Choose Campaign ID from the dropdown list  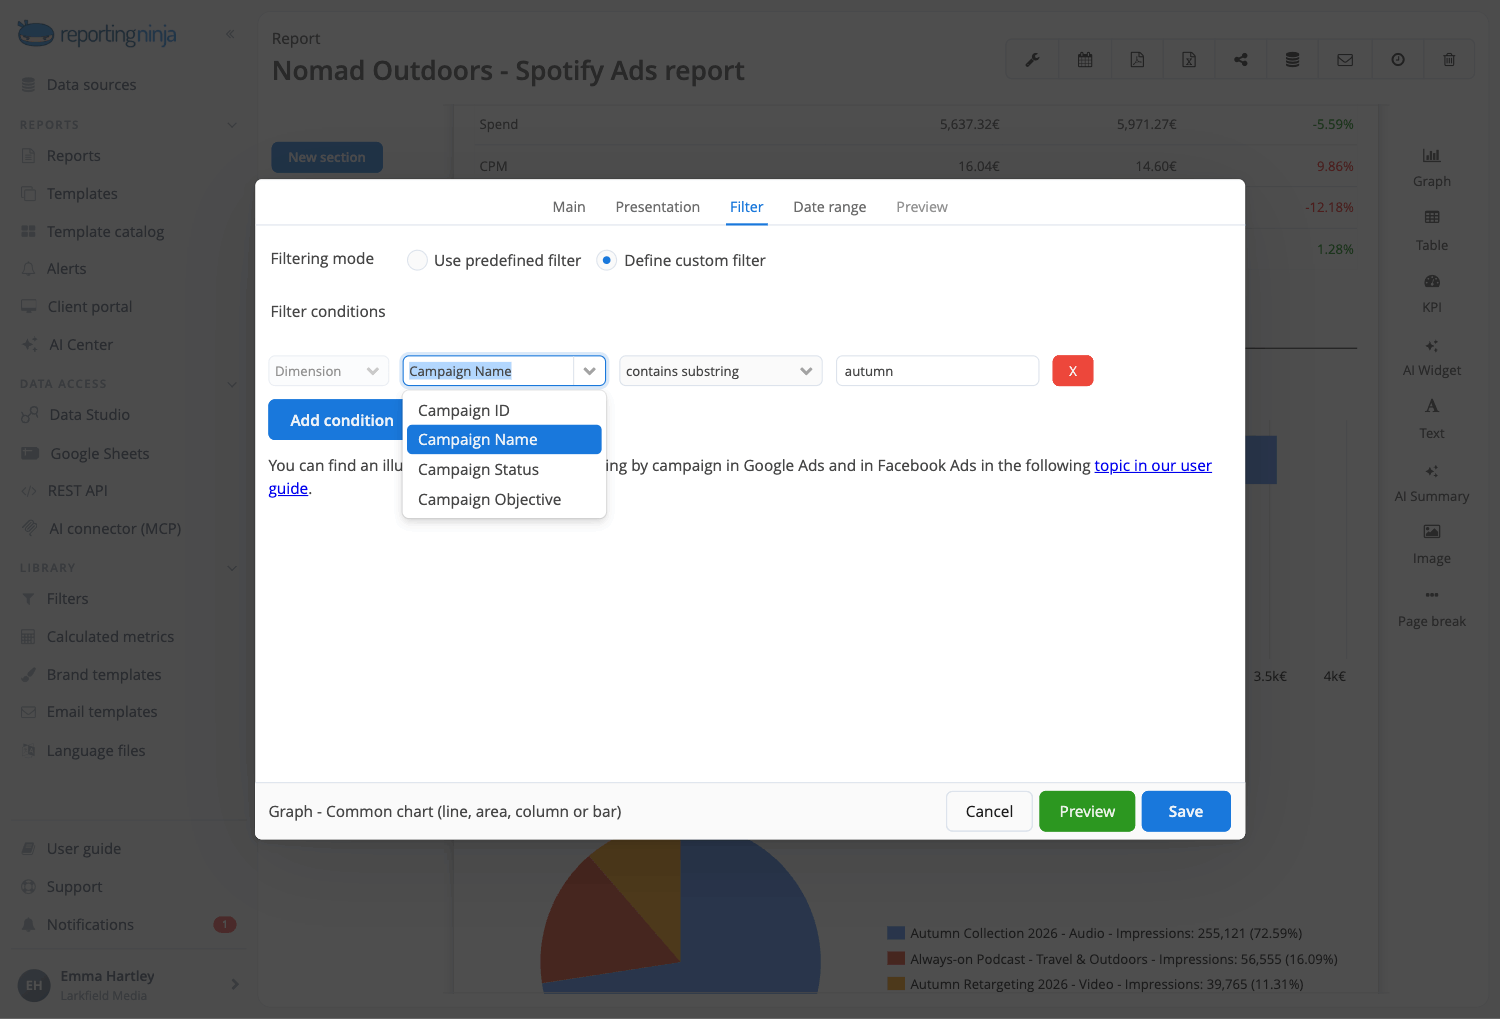[504, 410]
